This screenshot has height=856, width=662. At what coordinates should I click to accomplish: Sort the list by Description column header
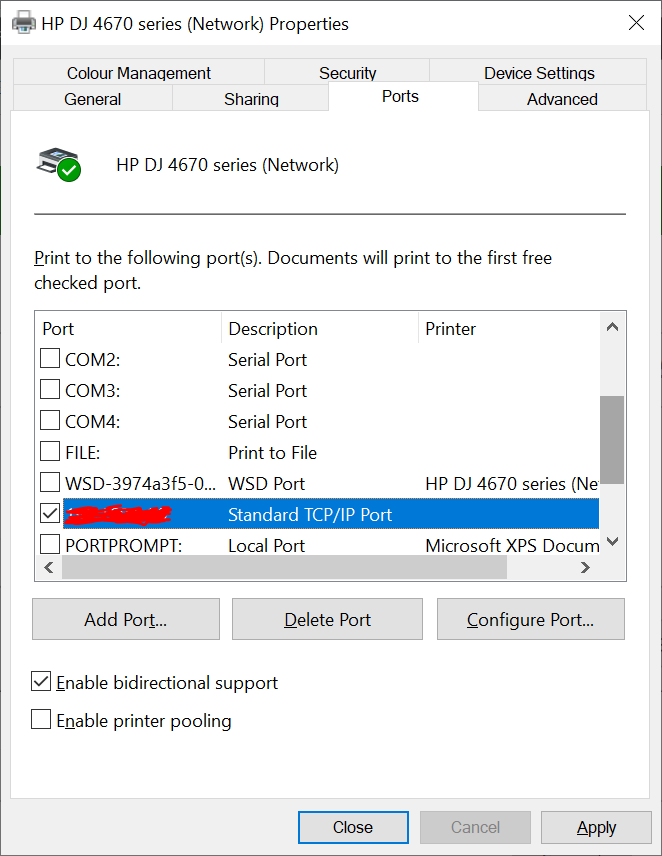click(273, 329)
